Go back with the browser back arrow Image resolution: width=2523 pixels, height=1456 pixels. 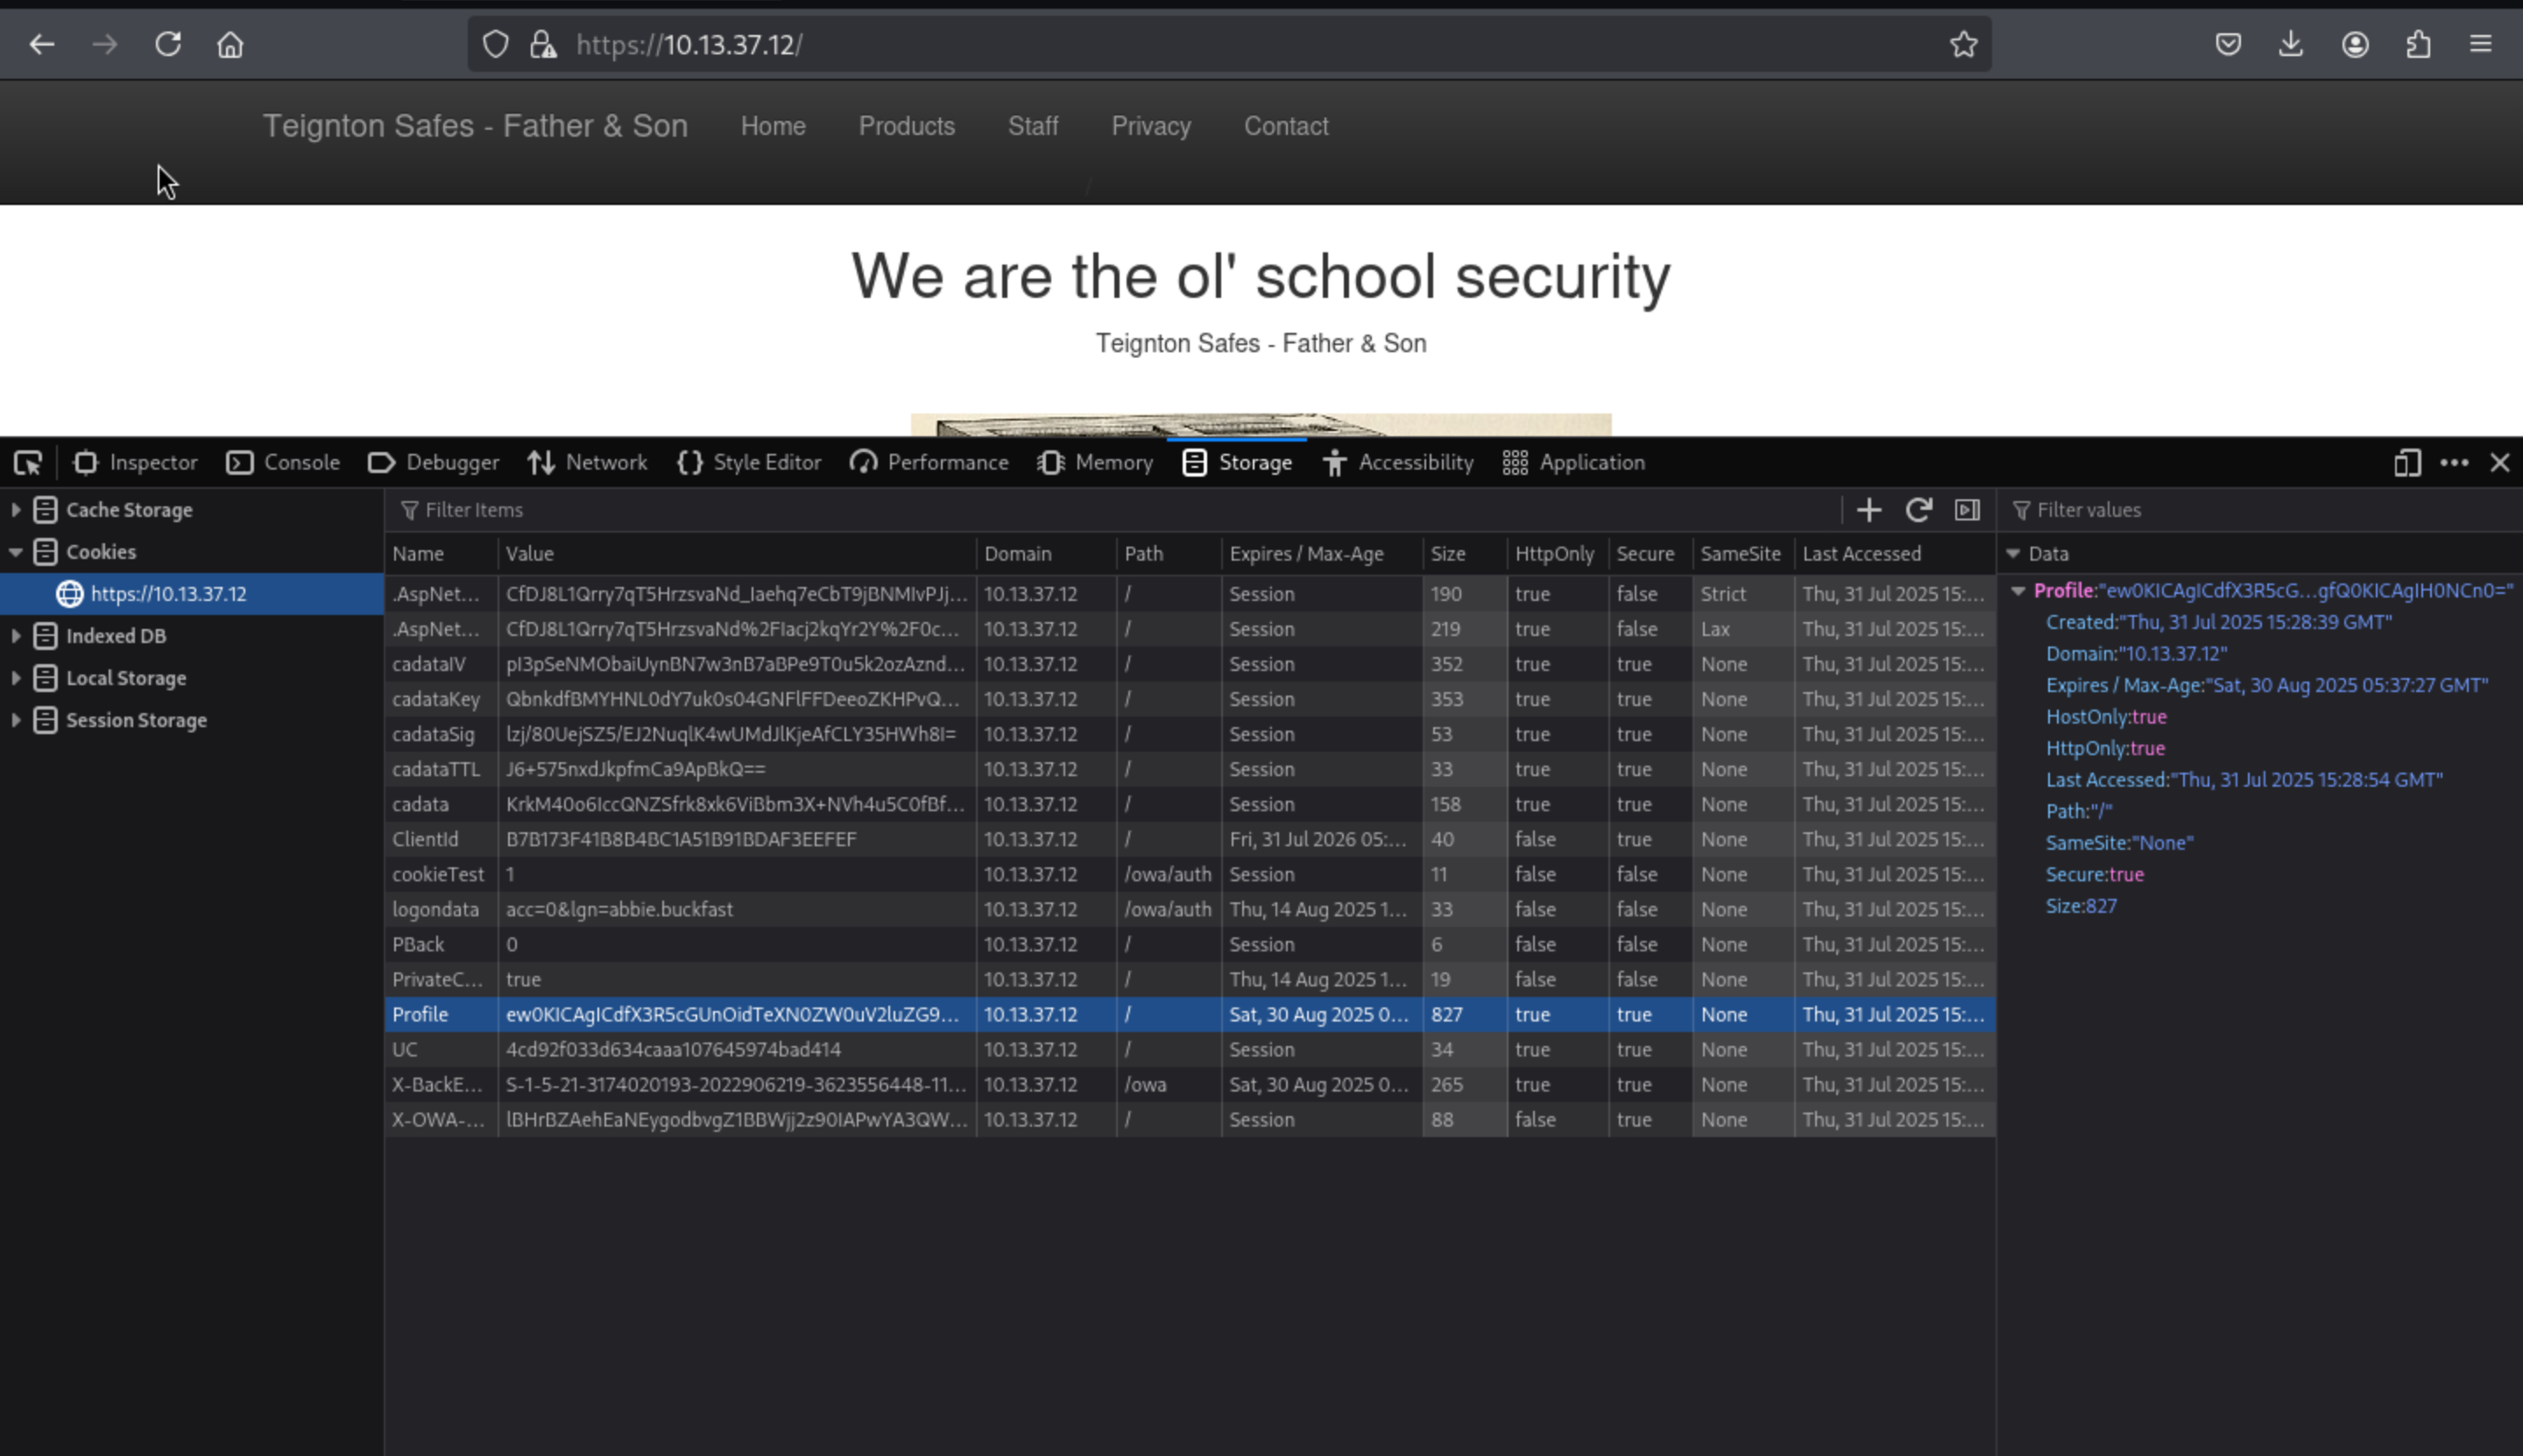pyautogui.click(x=41, y=44)
